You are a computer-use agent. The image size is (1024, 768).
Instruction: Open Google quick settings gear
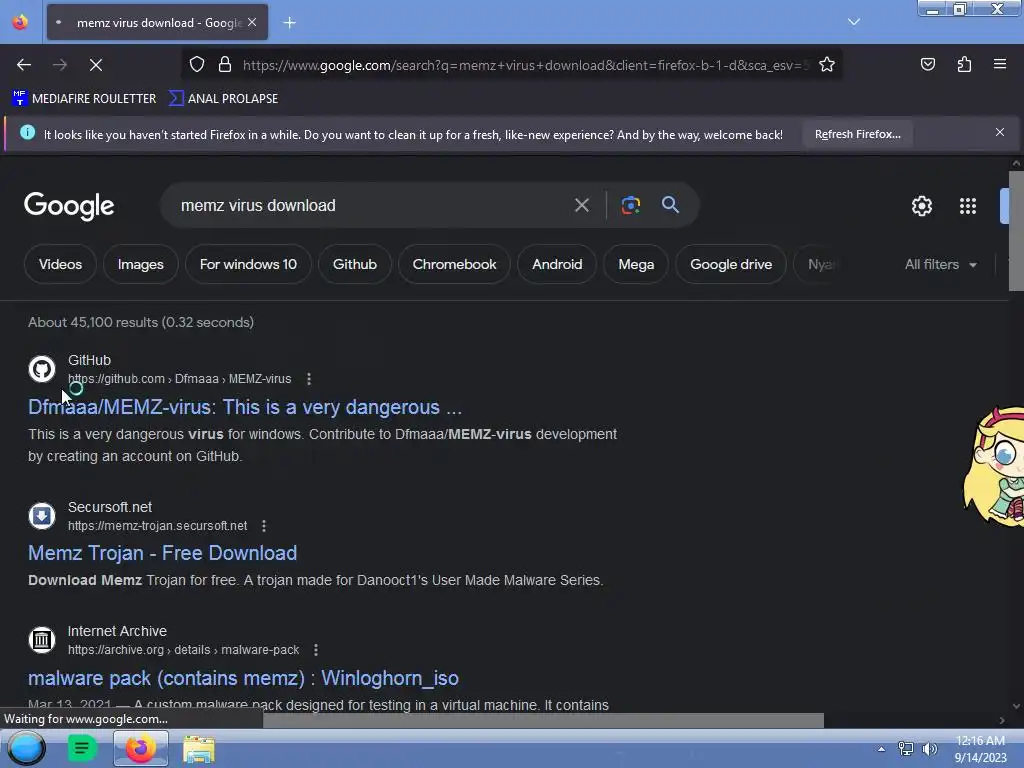tap(921, 206)
